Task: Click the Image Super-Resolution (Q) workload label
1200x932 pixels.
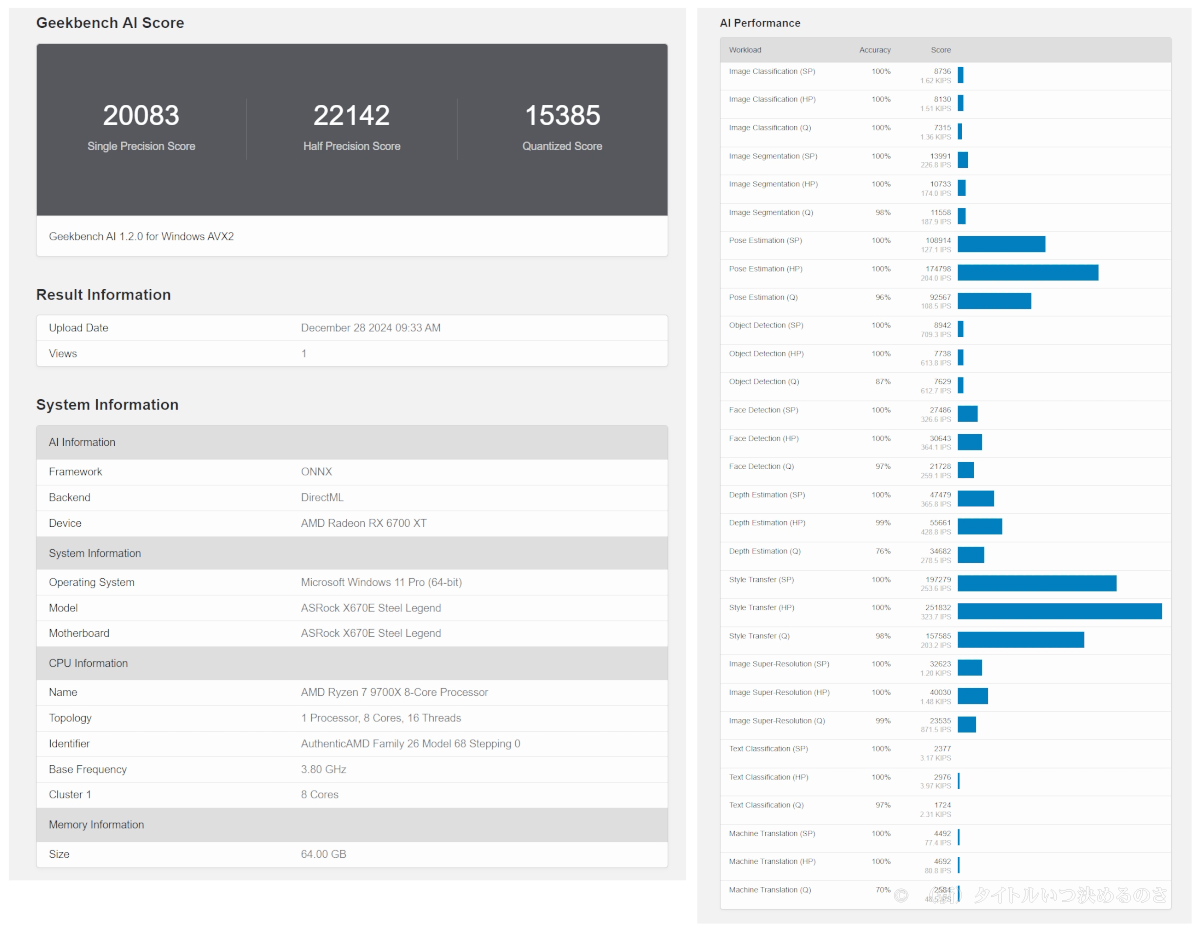Action: [x=777, y=720]
